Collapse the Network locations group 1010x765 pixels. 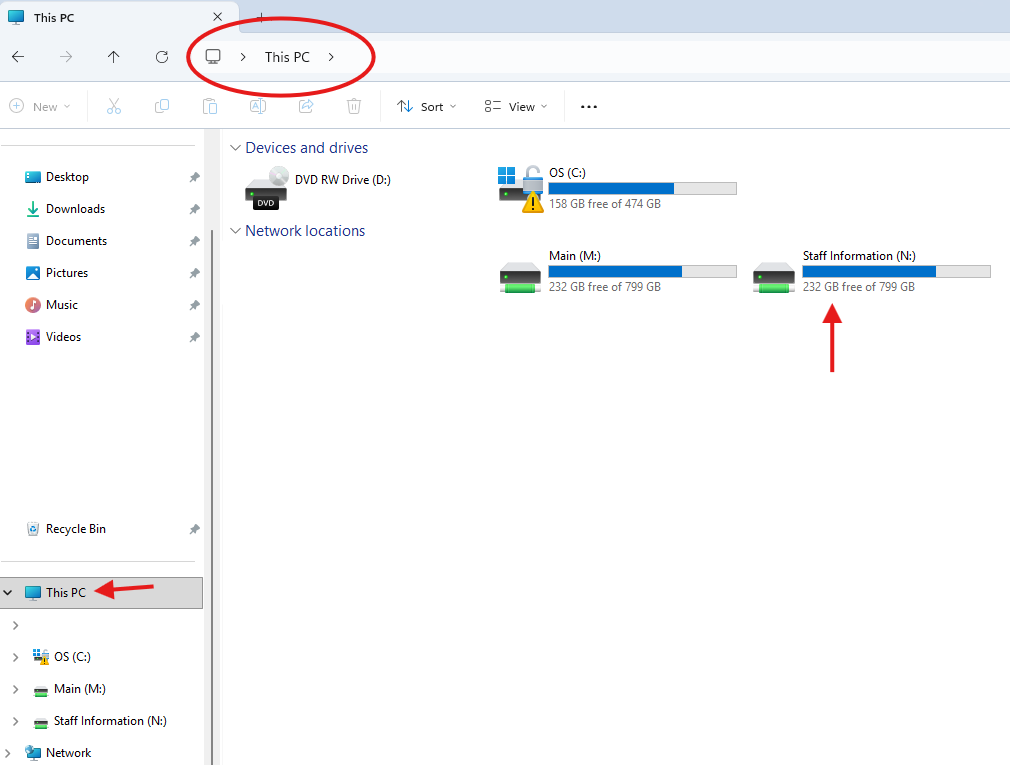(235, 231)
